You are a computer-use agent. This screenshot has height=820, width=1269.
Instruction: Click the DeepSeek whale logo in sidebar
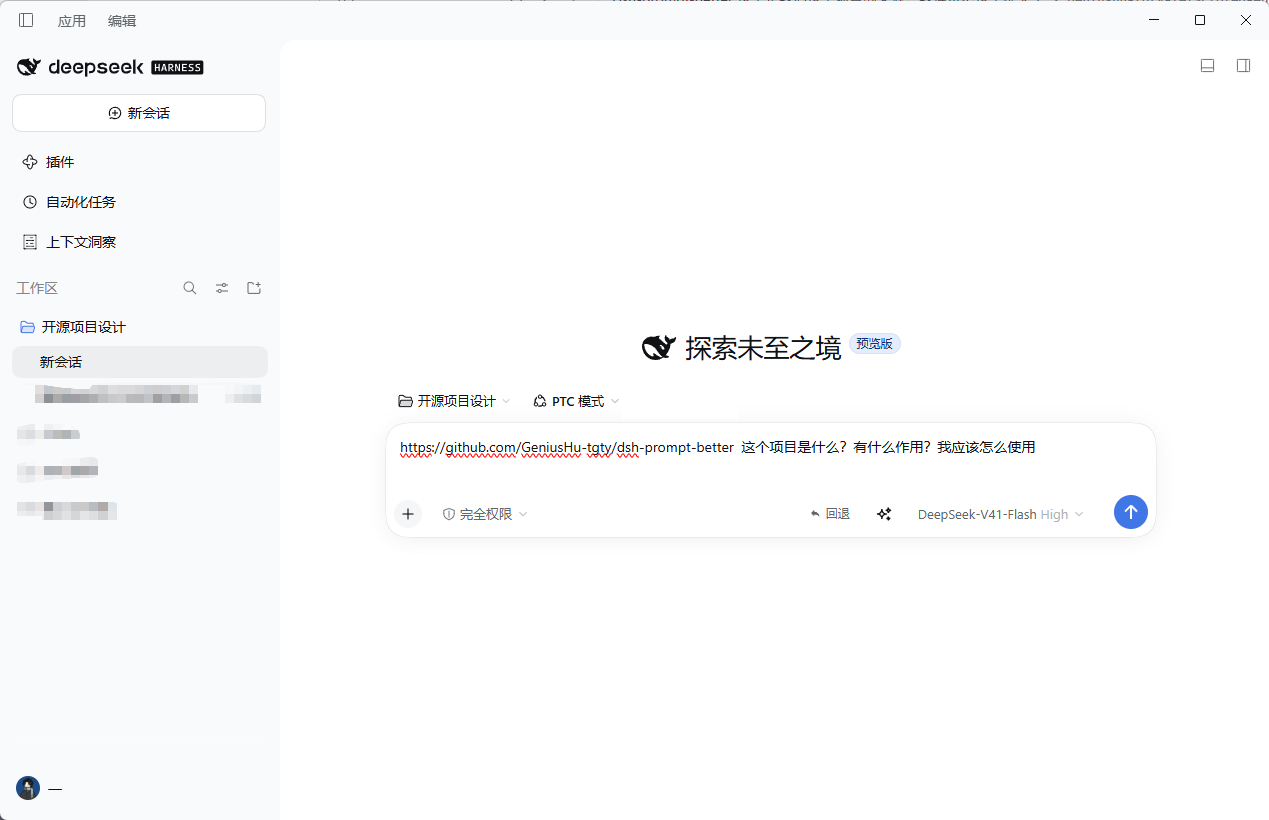pyautogui.click(x=28, y=67)
